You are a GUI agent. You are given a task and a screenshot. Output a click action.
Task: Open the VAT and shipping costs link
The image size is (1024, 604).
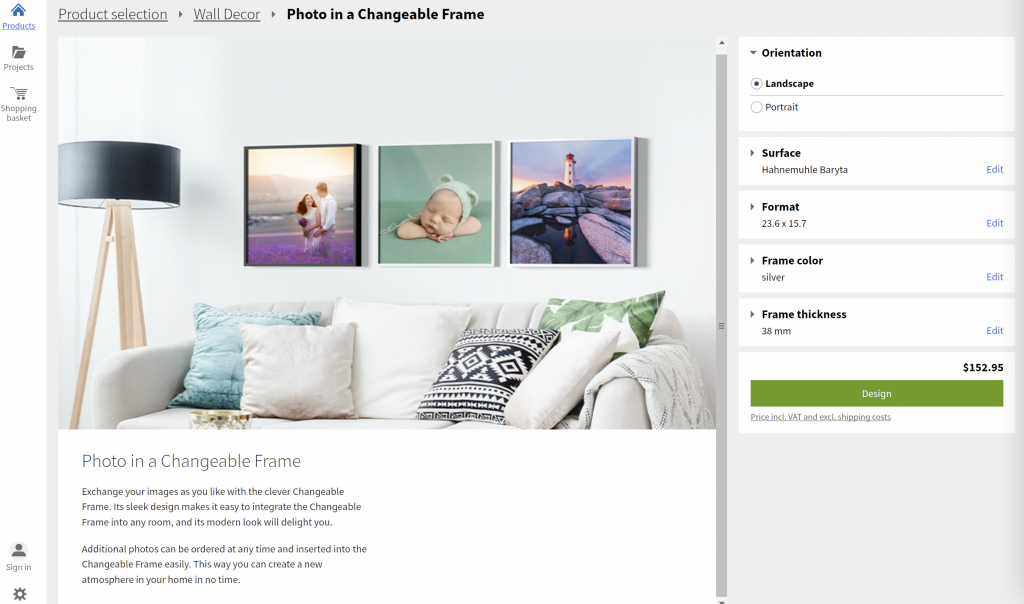[820, 417]
